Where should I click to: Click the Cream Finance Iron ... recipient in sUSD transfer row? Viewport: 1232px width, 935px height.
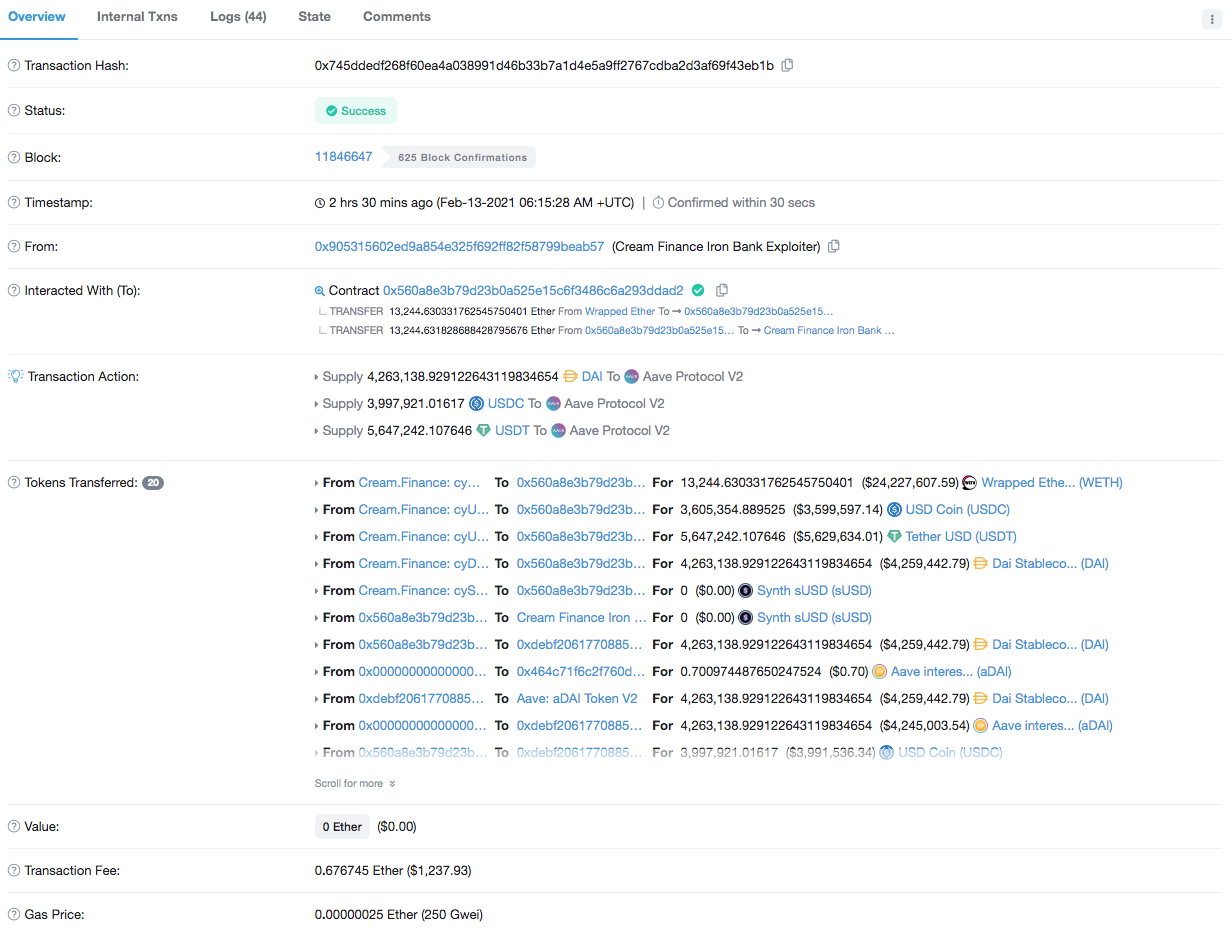point(582,618)
